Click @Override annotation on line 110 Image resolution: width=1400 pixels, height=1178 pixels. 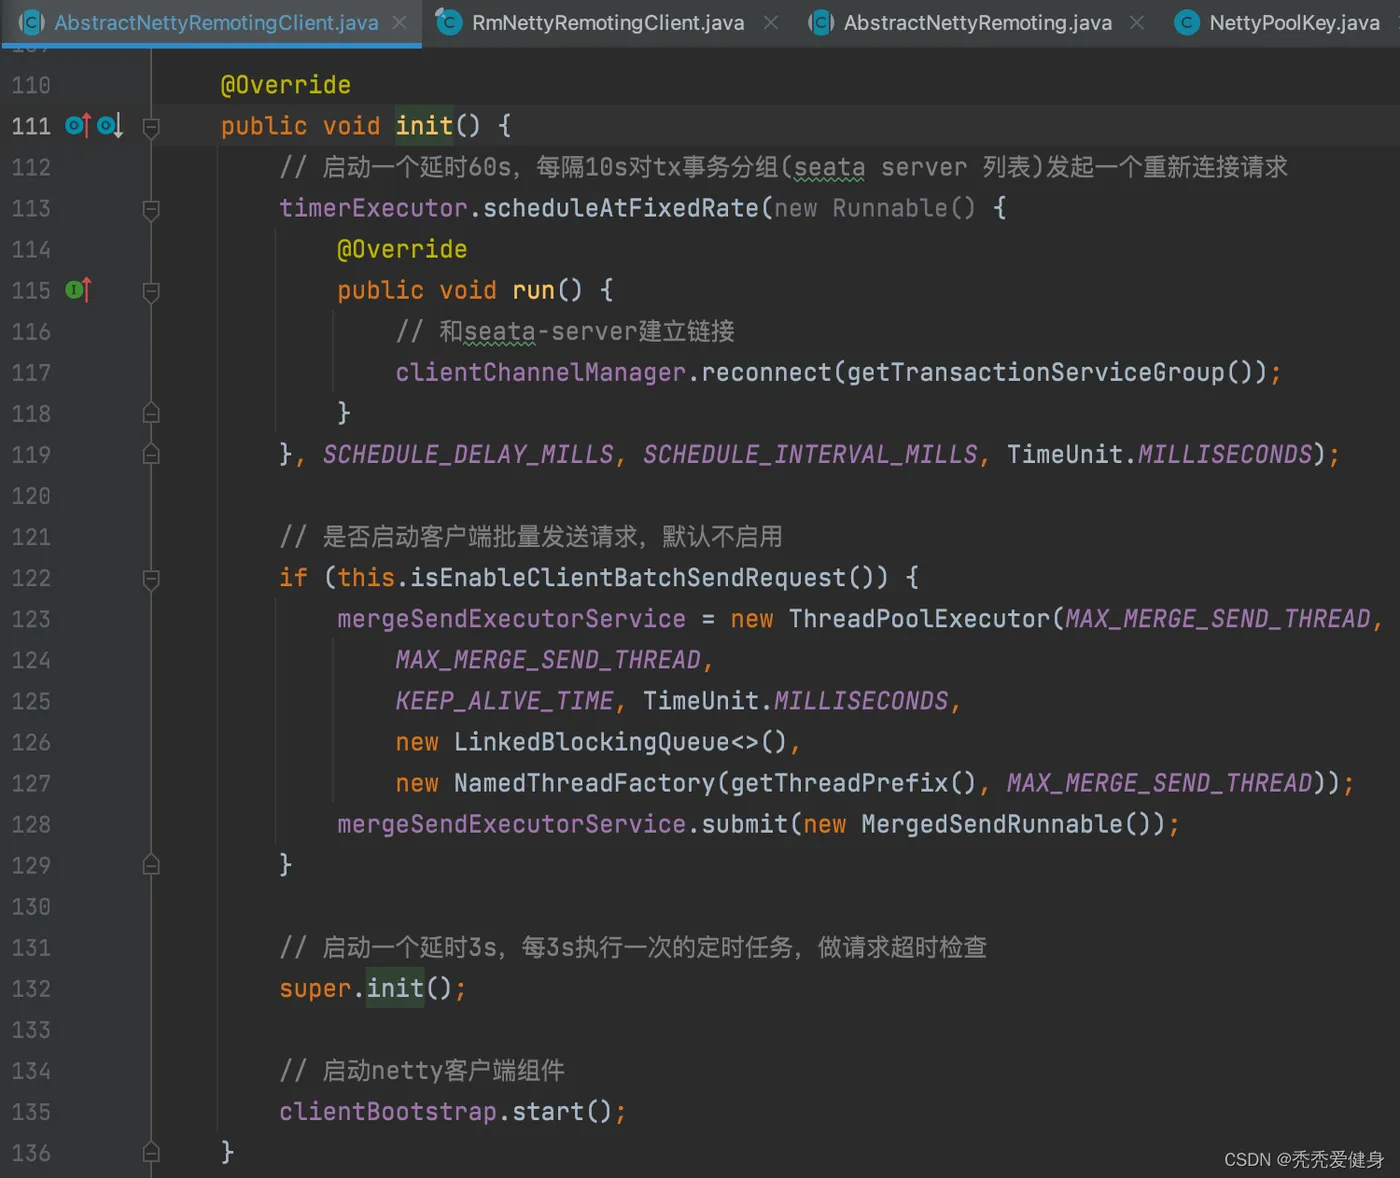point(286,85)
